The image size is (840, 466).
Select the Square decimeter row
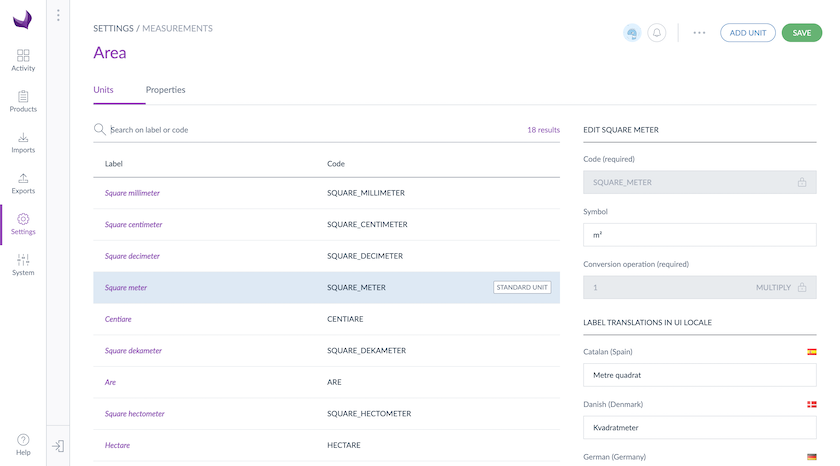326,256
